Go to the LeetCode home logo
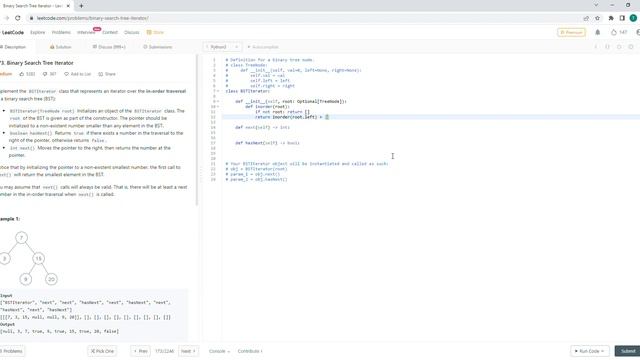This screenshot has width=640, height=360. click(12, 32)
